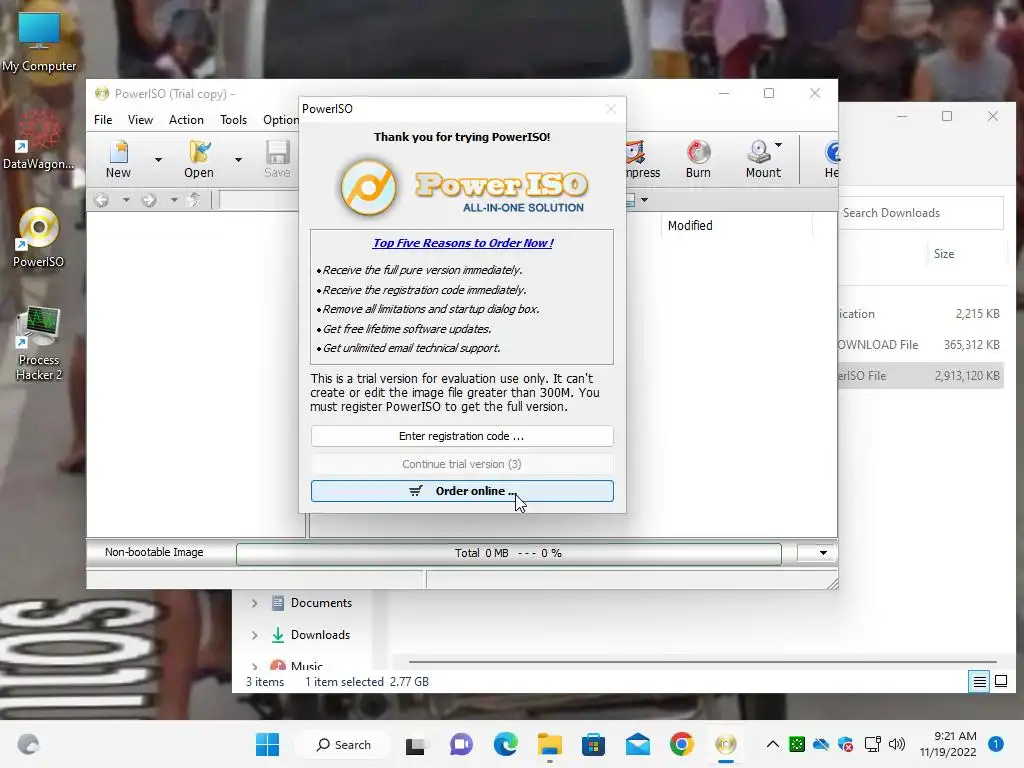Open the view mode dropdown arrow

645,200
